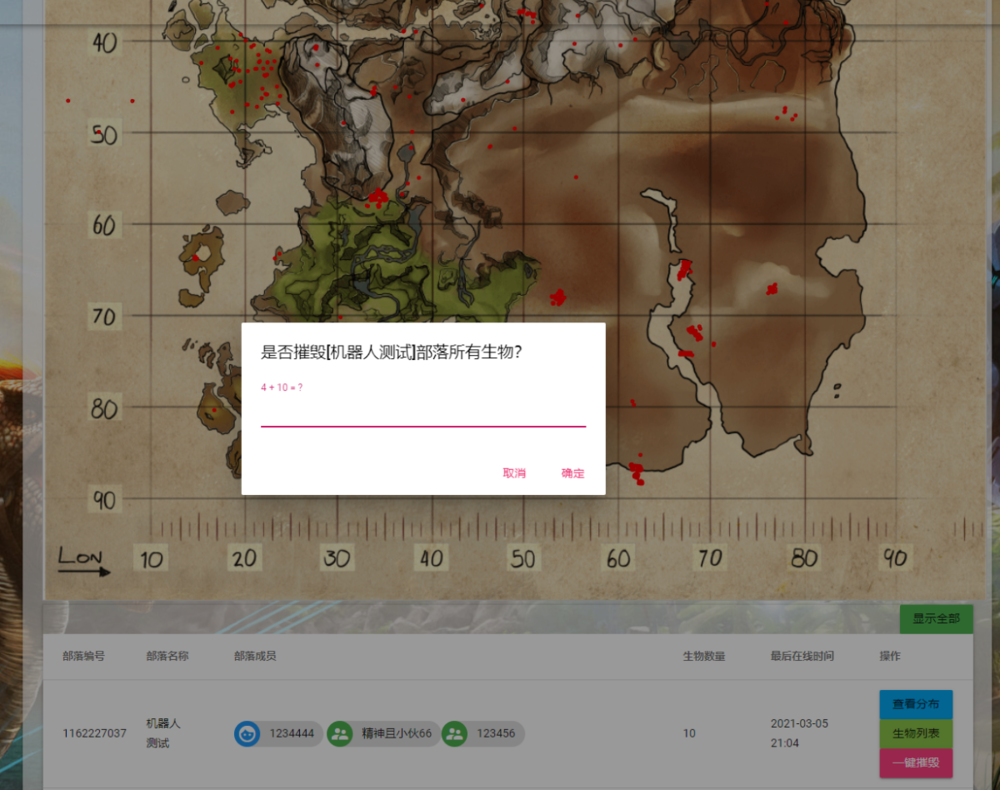Click the green group icon beside 123456
The image size is (1000, 790).
455,734
